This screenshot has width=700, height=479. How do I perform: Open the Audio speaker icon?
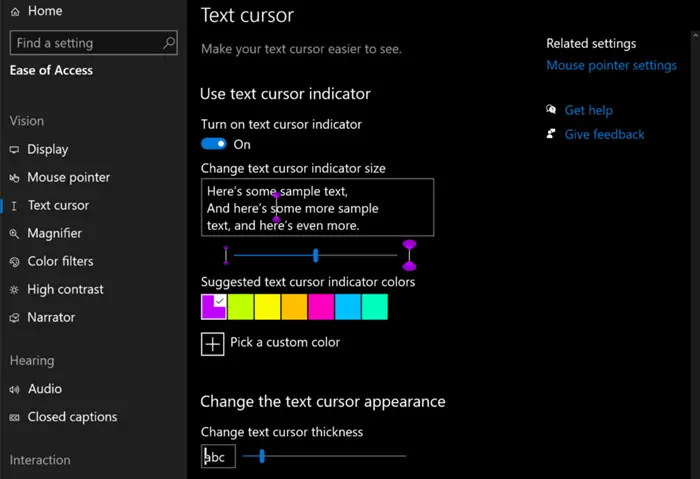pyautogui.click(x=14, y=389)
